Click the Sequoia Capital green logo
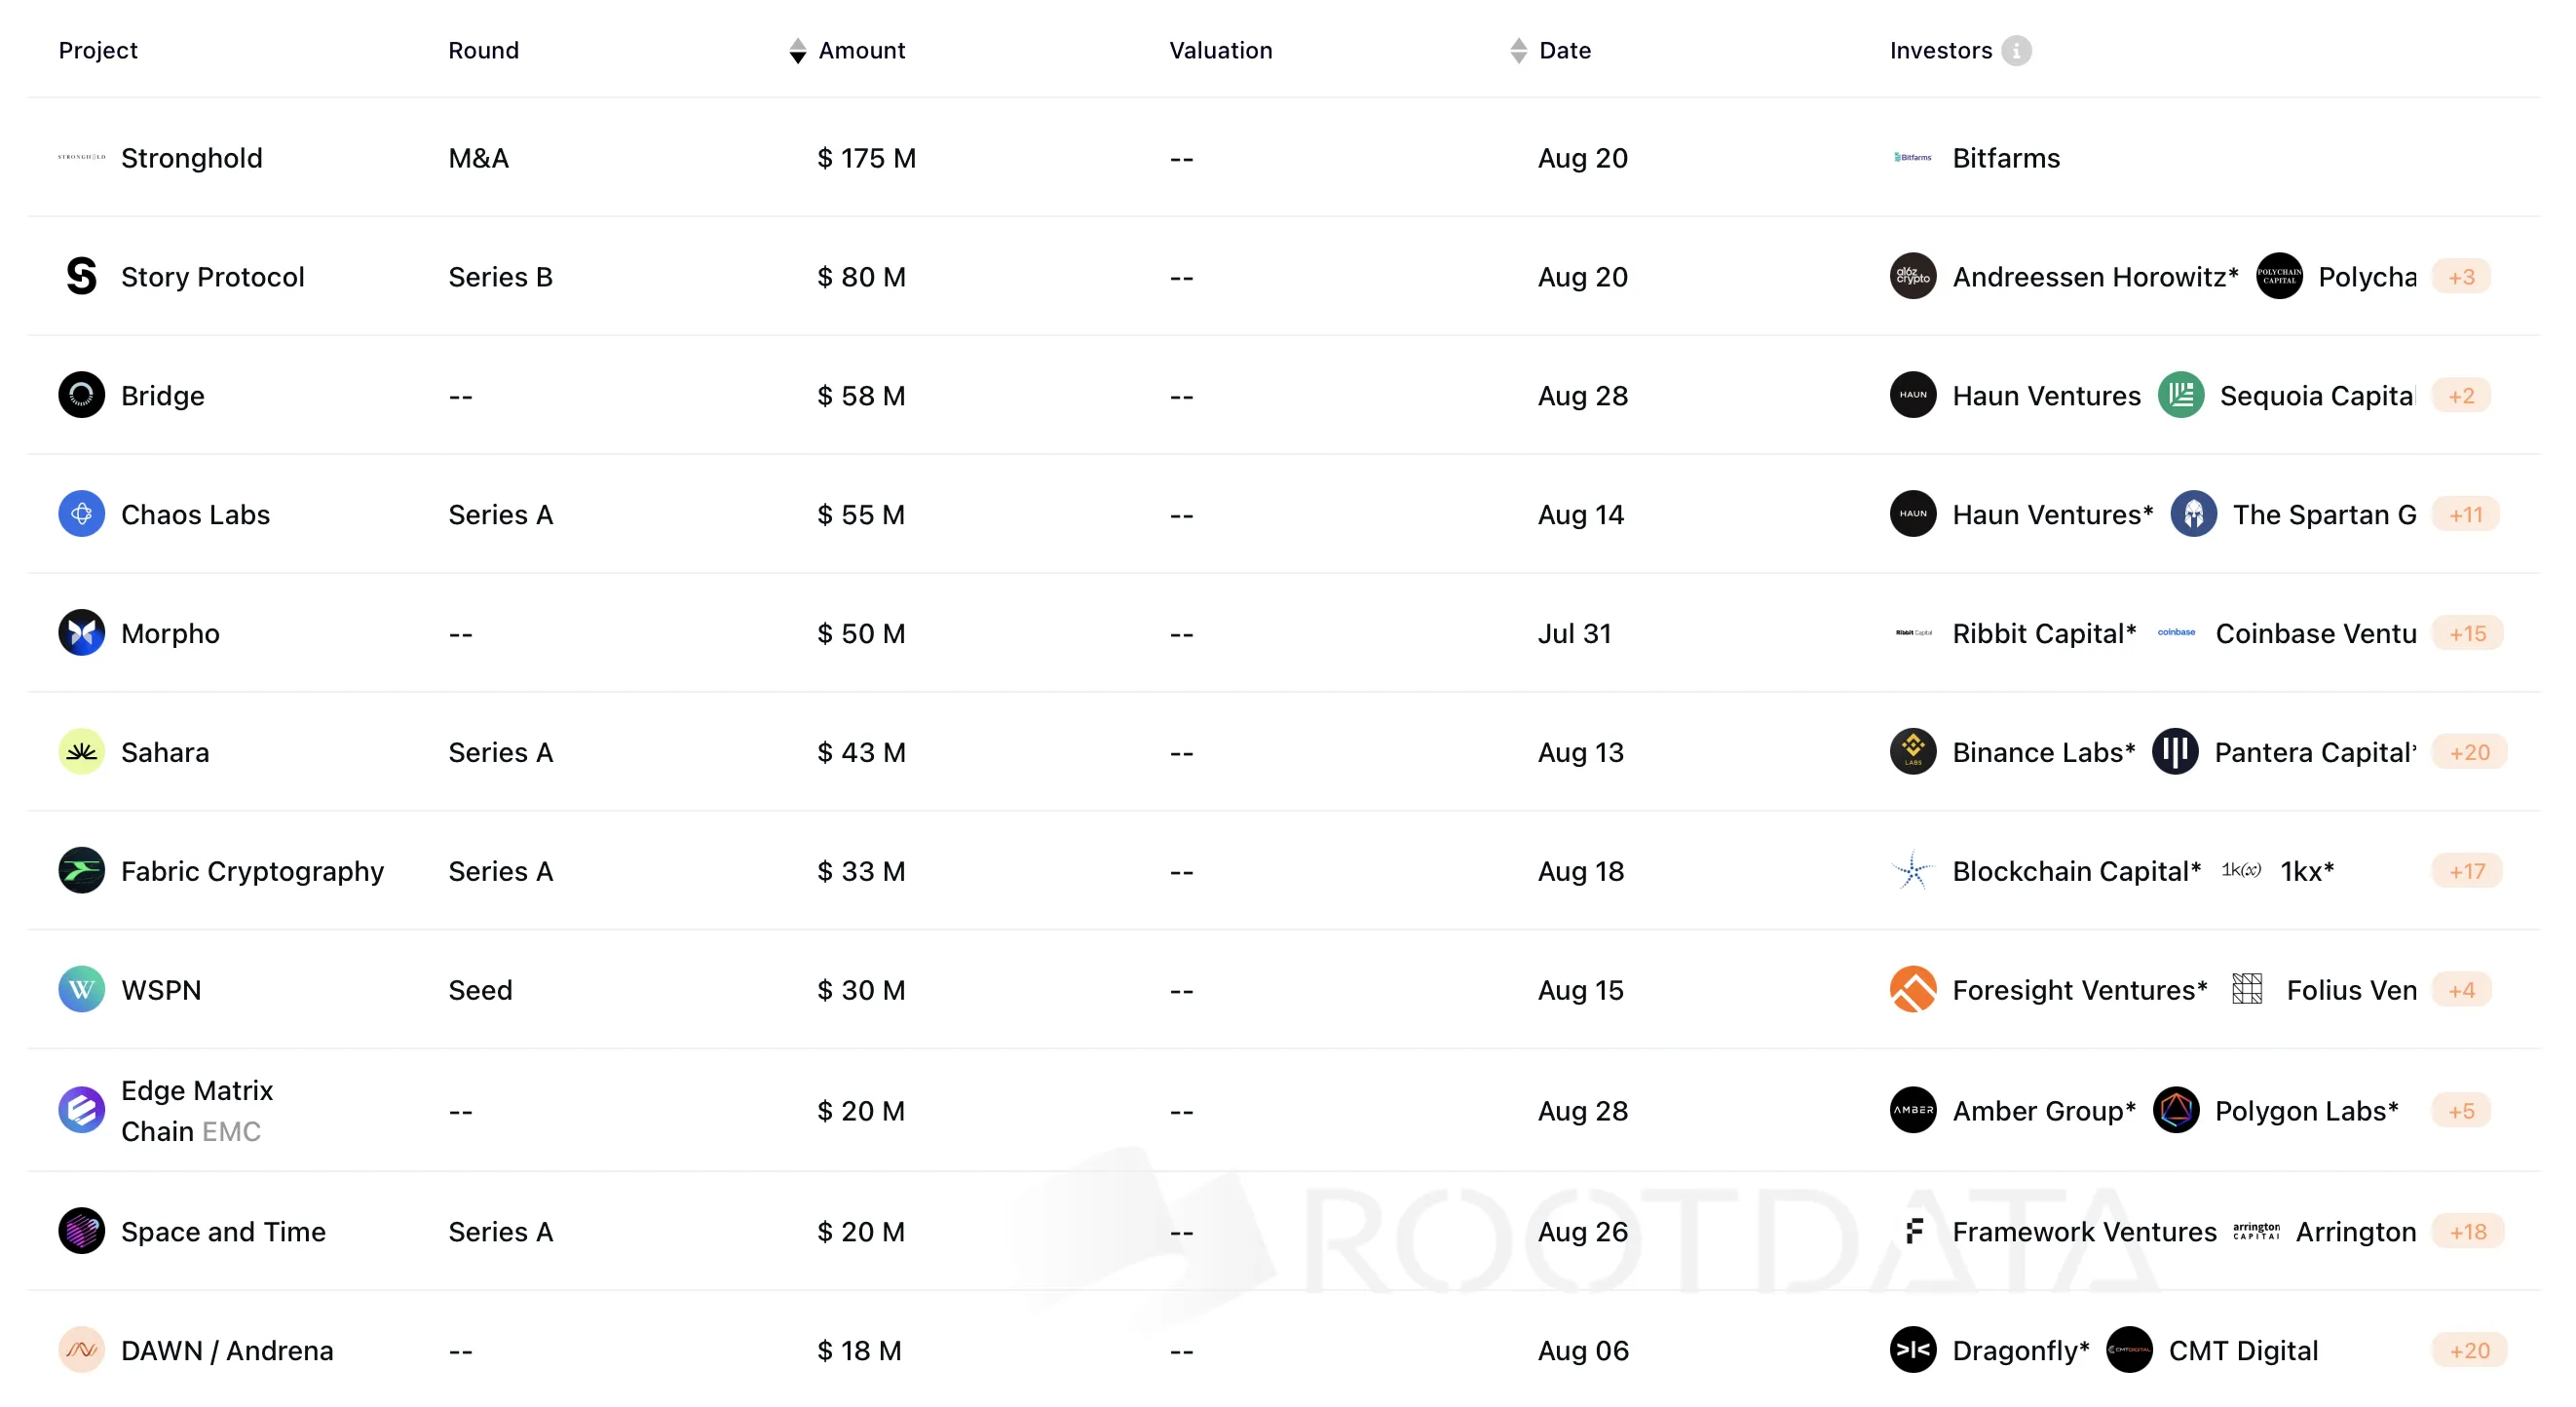2576x1407 pixels. [x=2180, y=395]
